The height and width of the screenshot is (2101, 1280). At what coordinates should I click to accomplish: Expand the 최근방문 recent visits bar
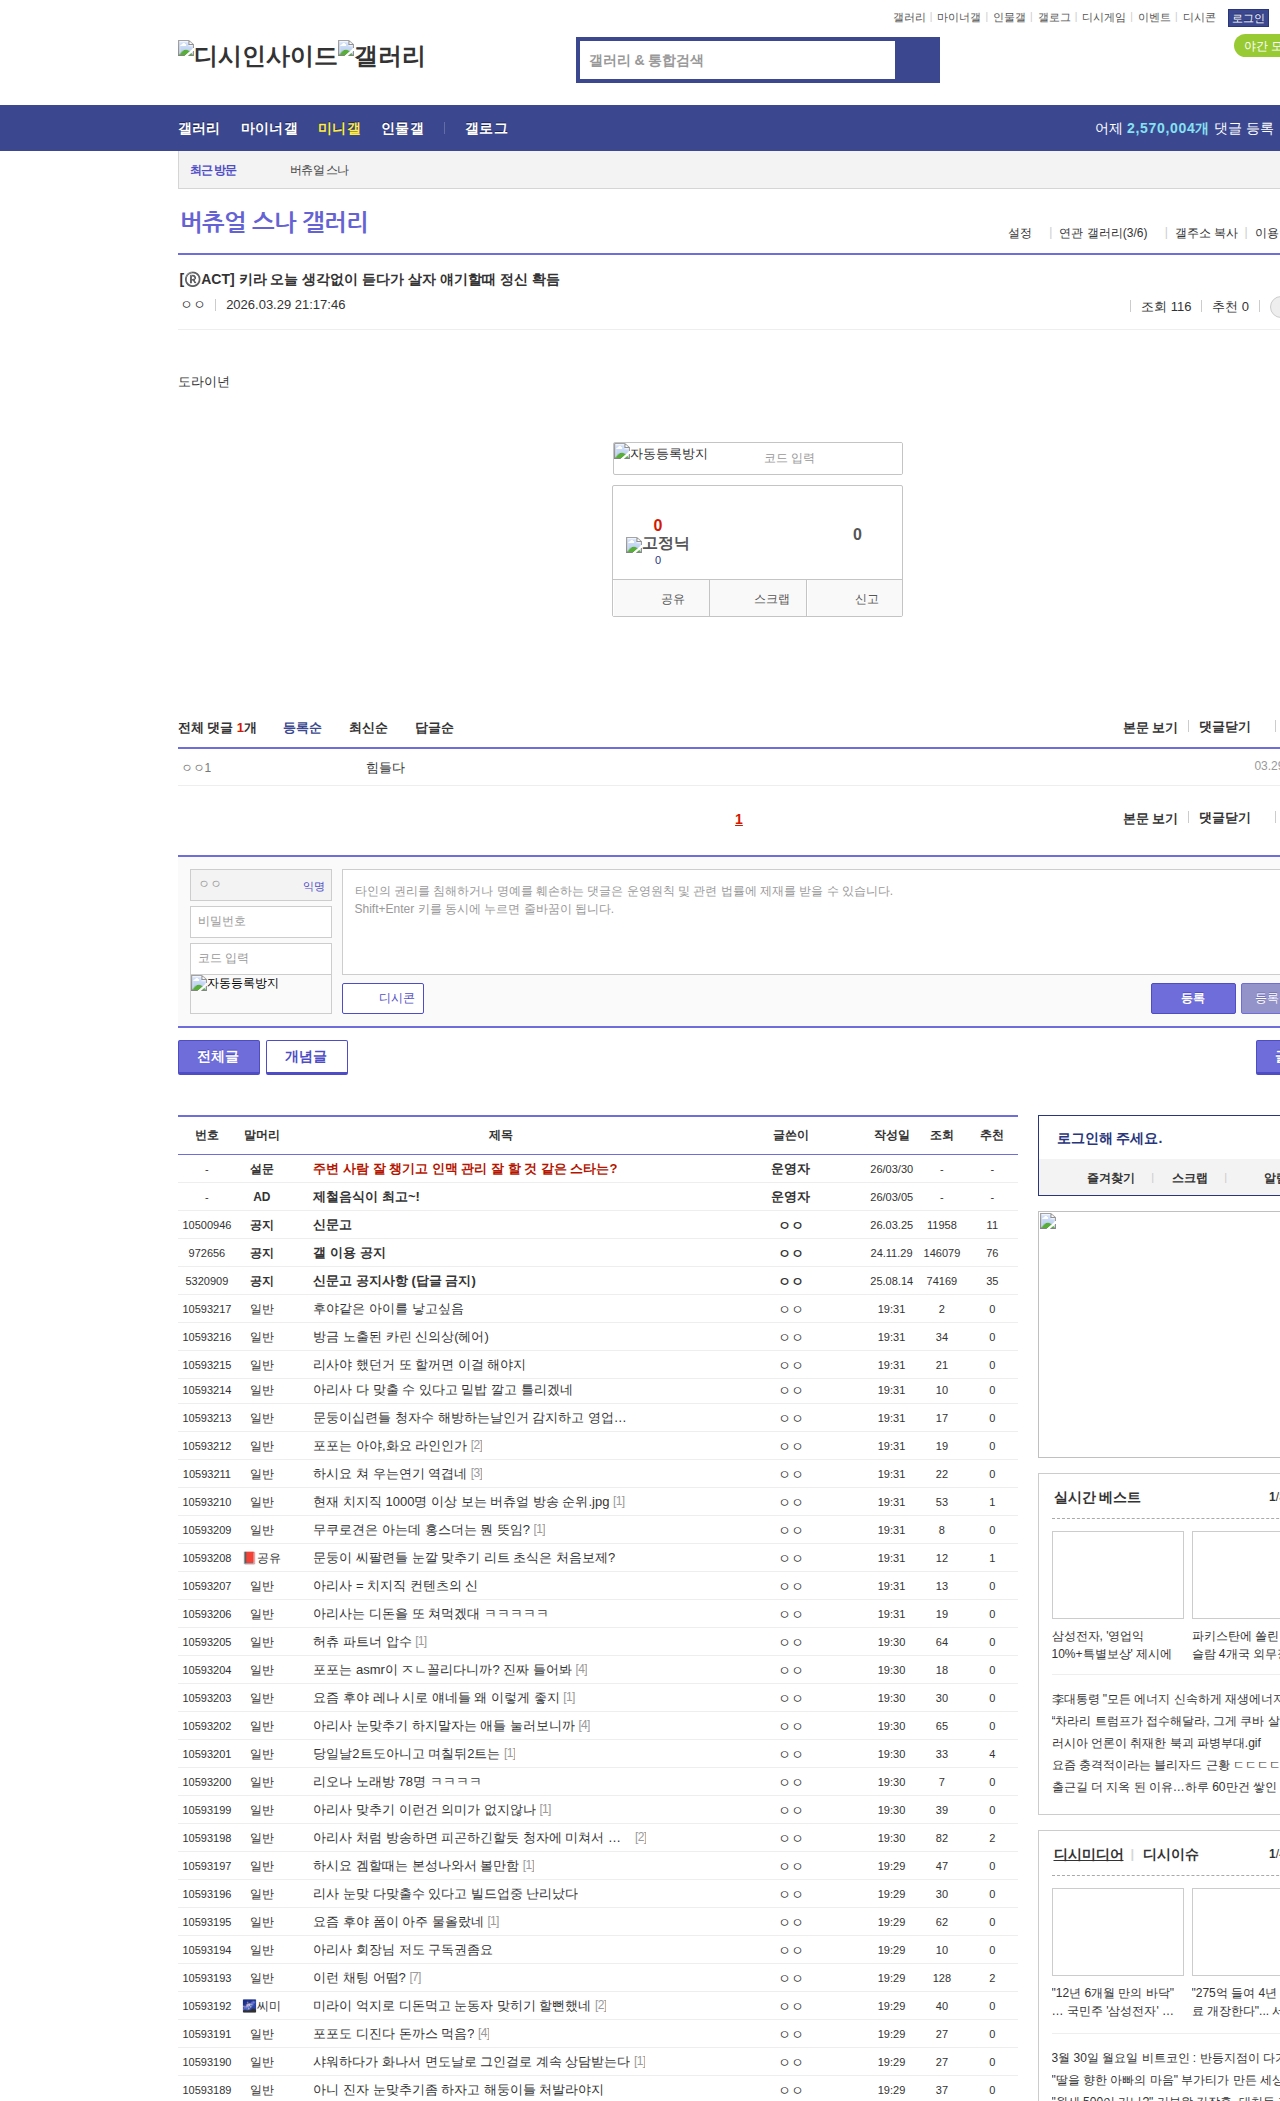coord(213,170)
